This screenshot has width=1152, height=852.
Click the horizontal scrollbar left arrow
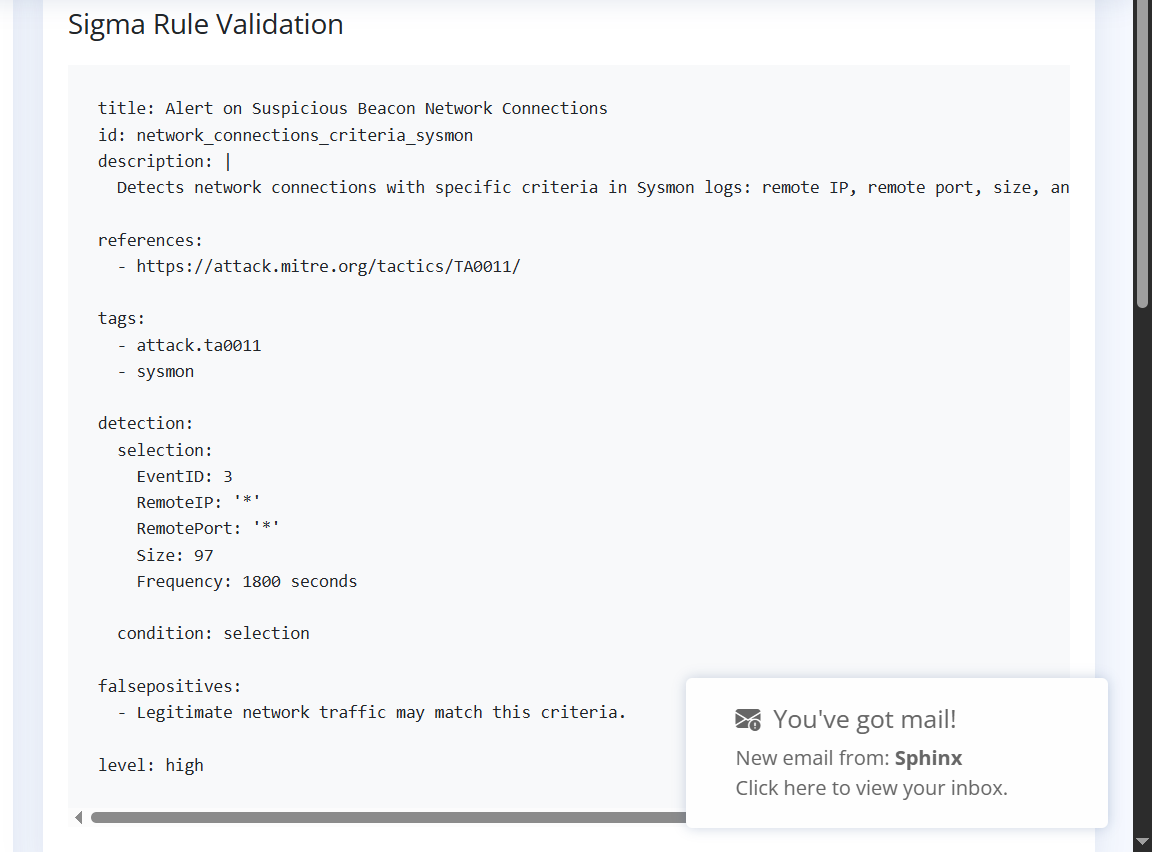click(79, 818)
